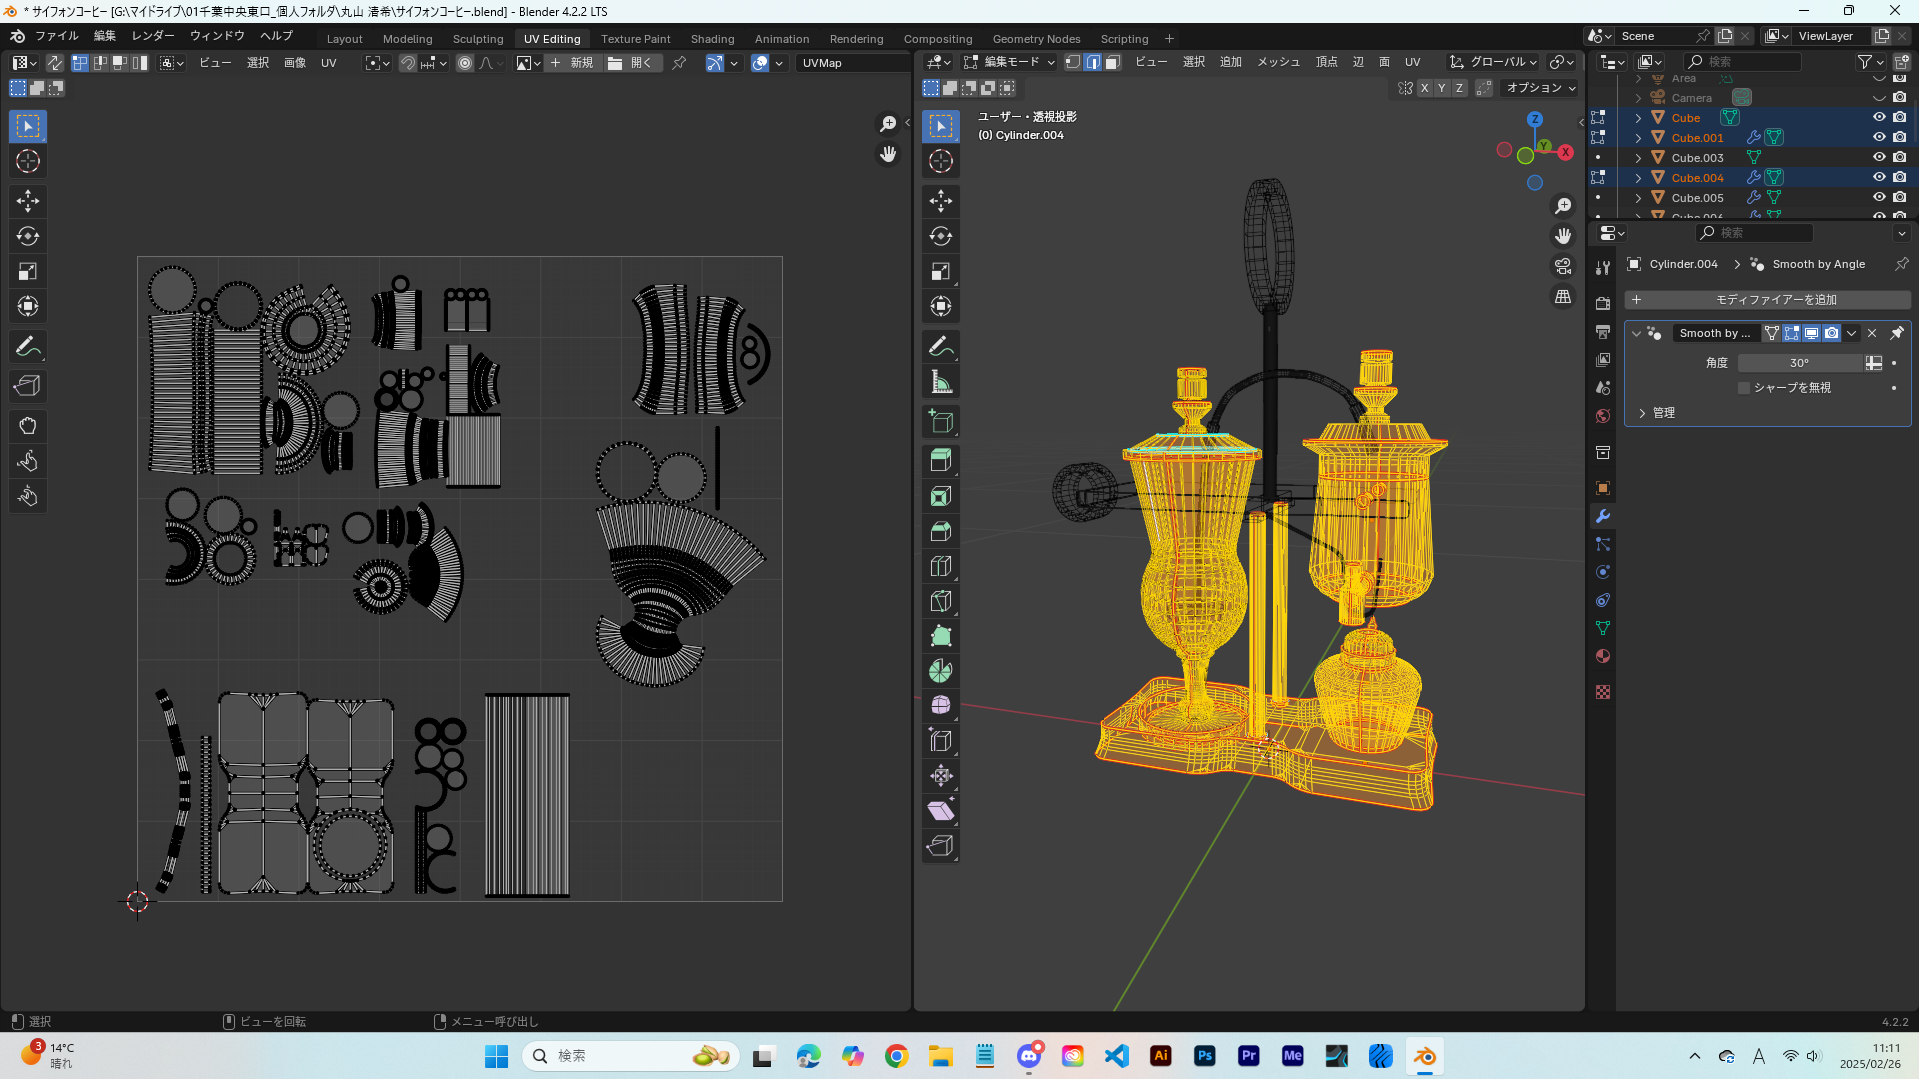Toggle viewport visibility of Cube.005
The width and height of the screenshot is (1919, 1079).
(x=1879, y=198)
